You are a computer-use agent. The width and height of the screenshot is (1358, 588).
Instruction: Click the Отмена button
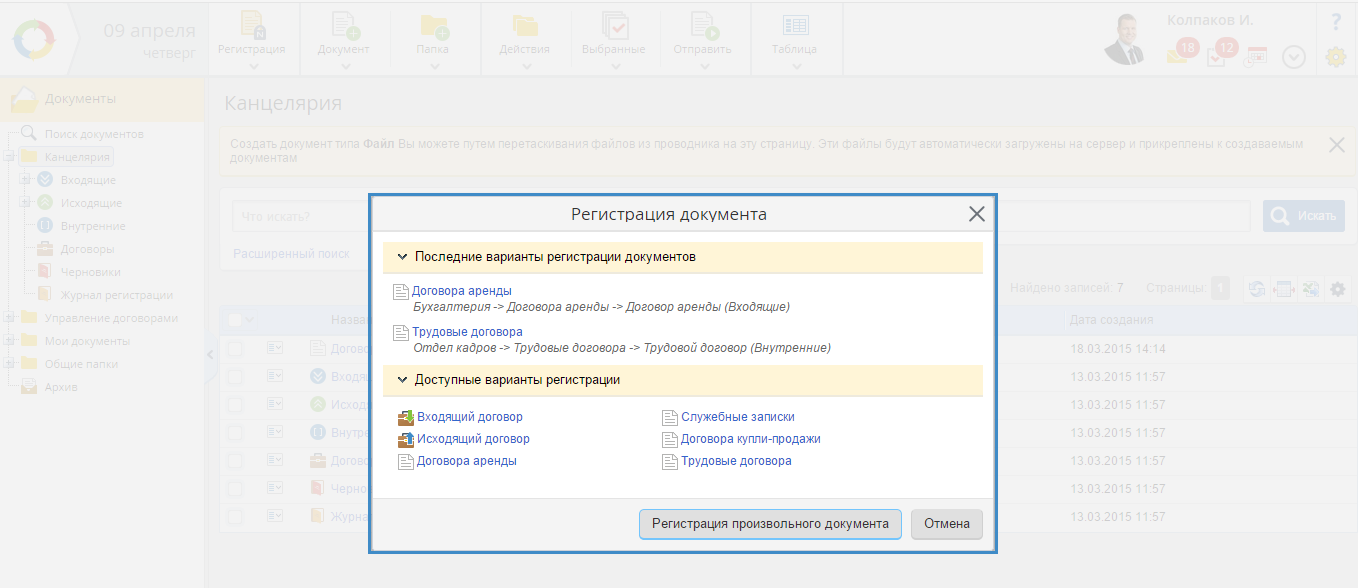pyautogui.click(x=946, y=524)
